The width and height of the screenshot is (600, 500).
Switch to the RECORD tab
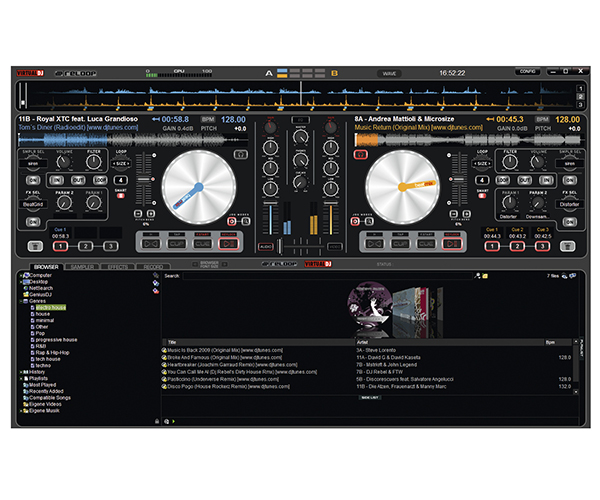click(153, 267)
